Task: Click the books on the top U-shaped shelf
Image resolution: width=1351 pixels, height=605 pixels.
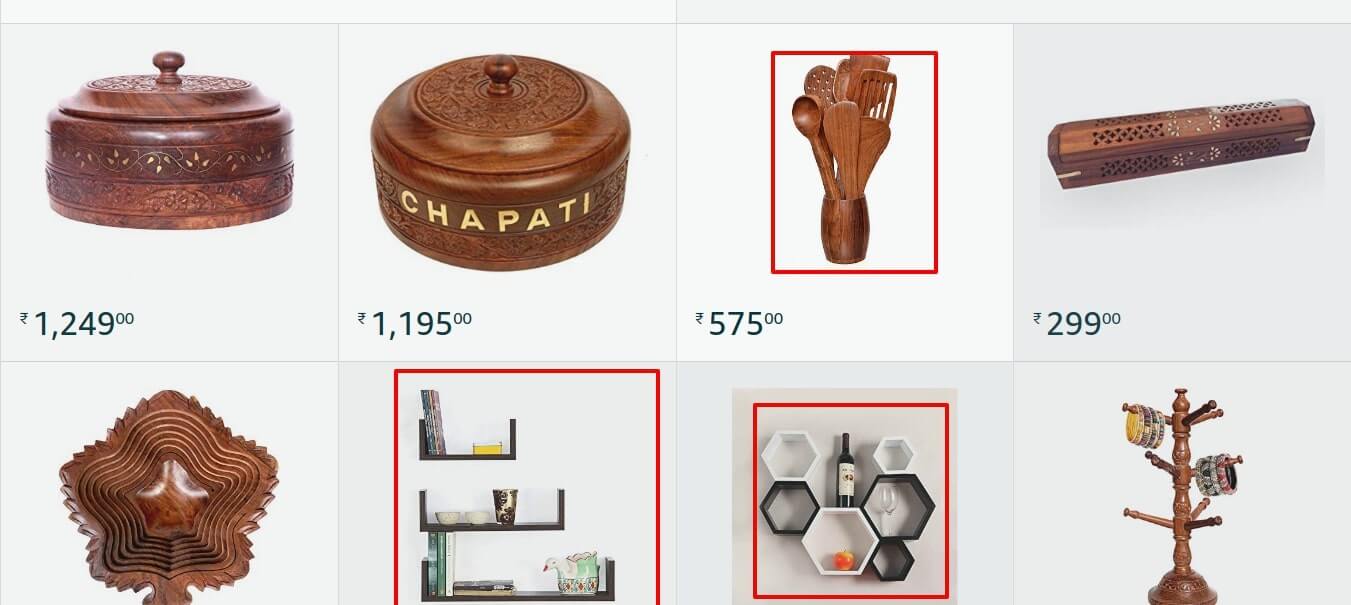Action: [x=433, y=421]
